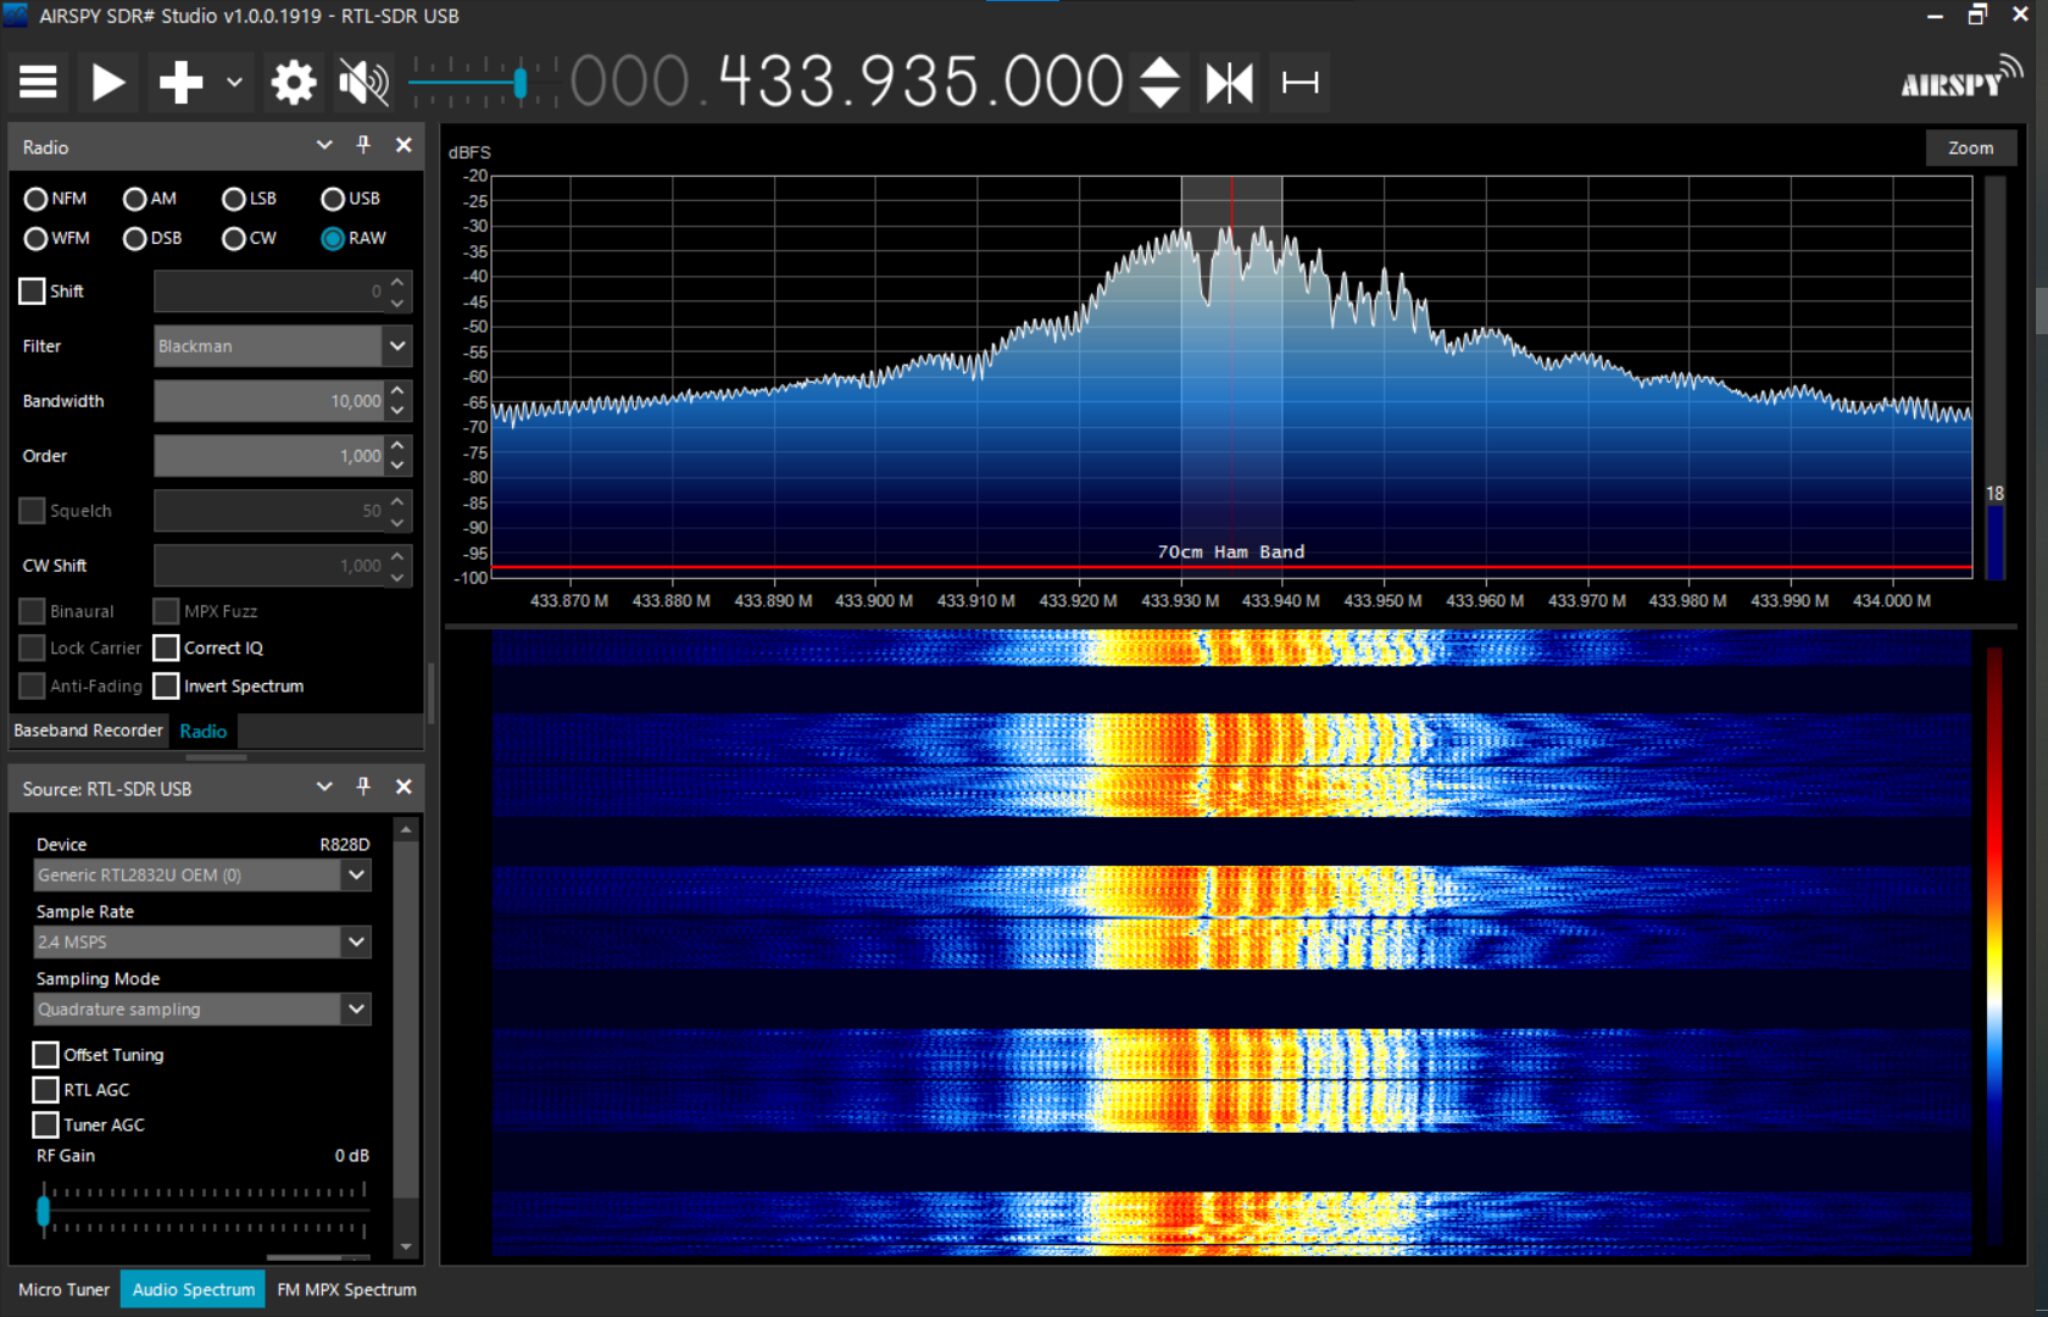This screenshot has height=1317, width=2048.
Task: Enable RTL AGC
Action: (45, 1089)
